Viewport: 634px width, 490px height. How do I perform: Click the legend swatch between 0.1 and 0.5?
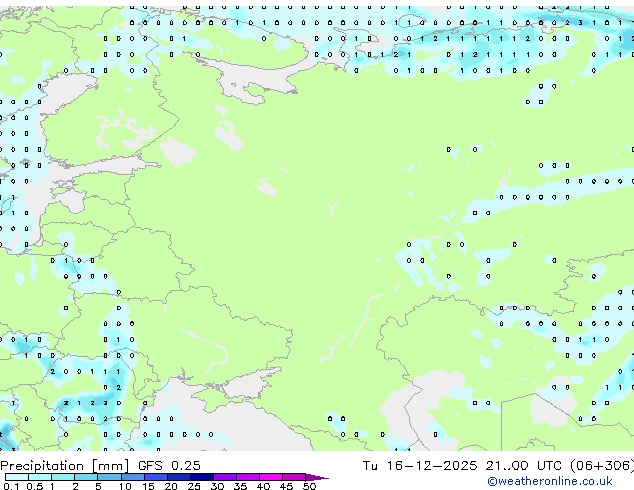tap(17, 477)
